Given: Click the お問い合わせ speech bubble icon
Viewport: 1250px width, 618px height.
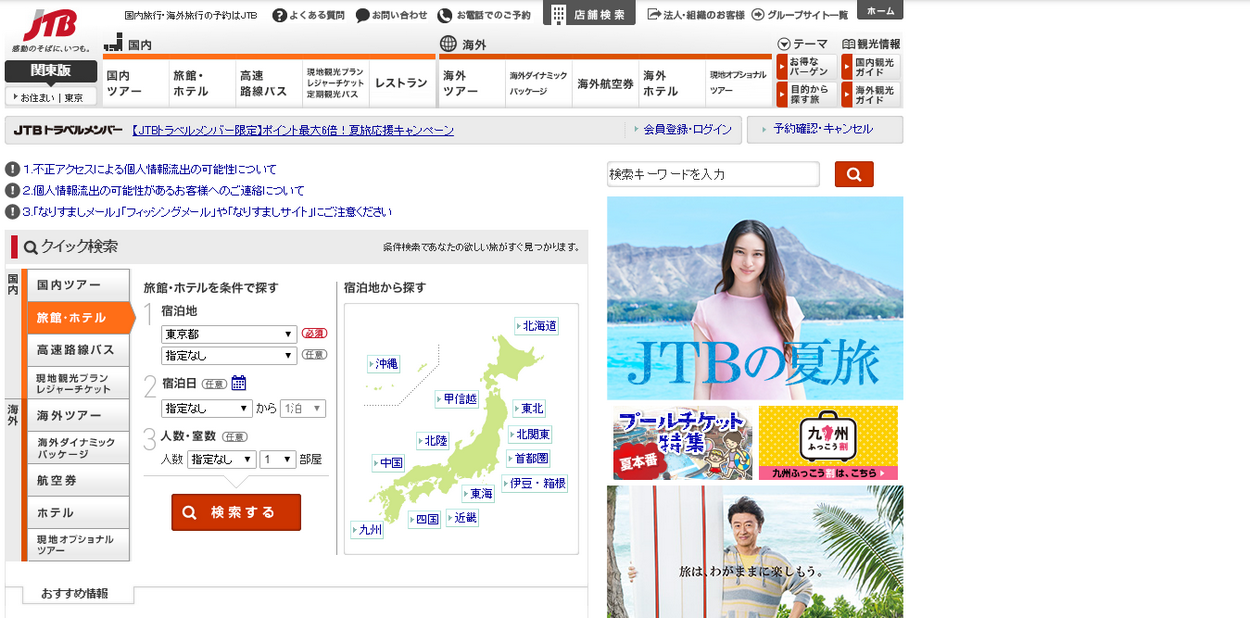Looking at the screenshot, I should (362, 15).
